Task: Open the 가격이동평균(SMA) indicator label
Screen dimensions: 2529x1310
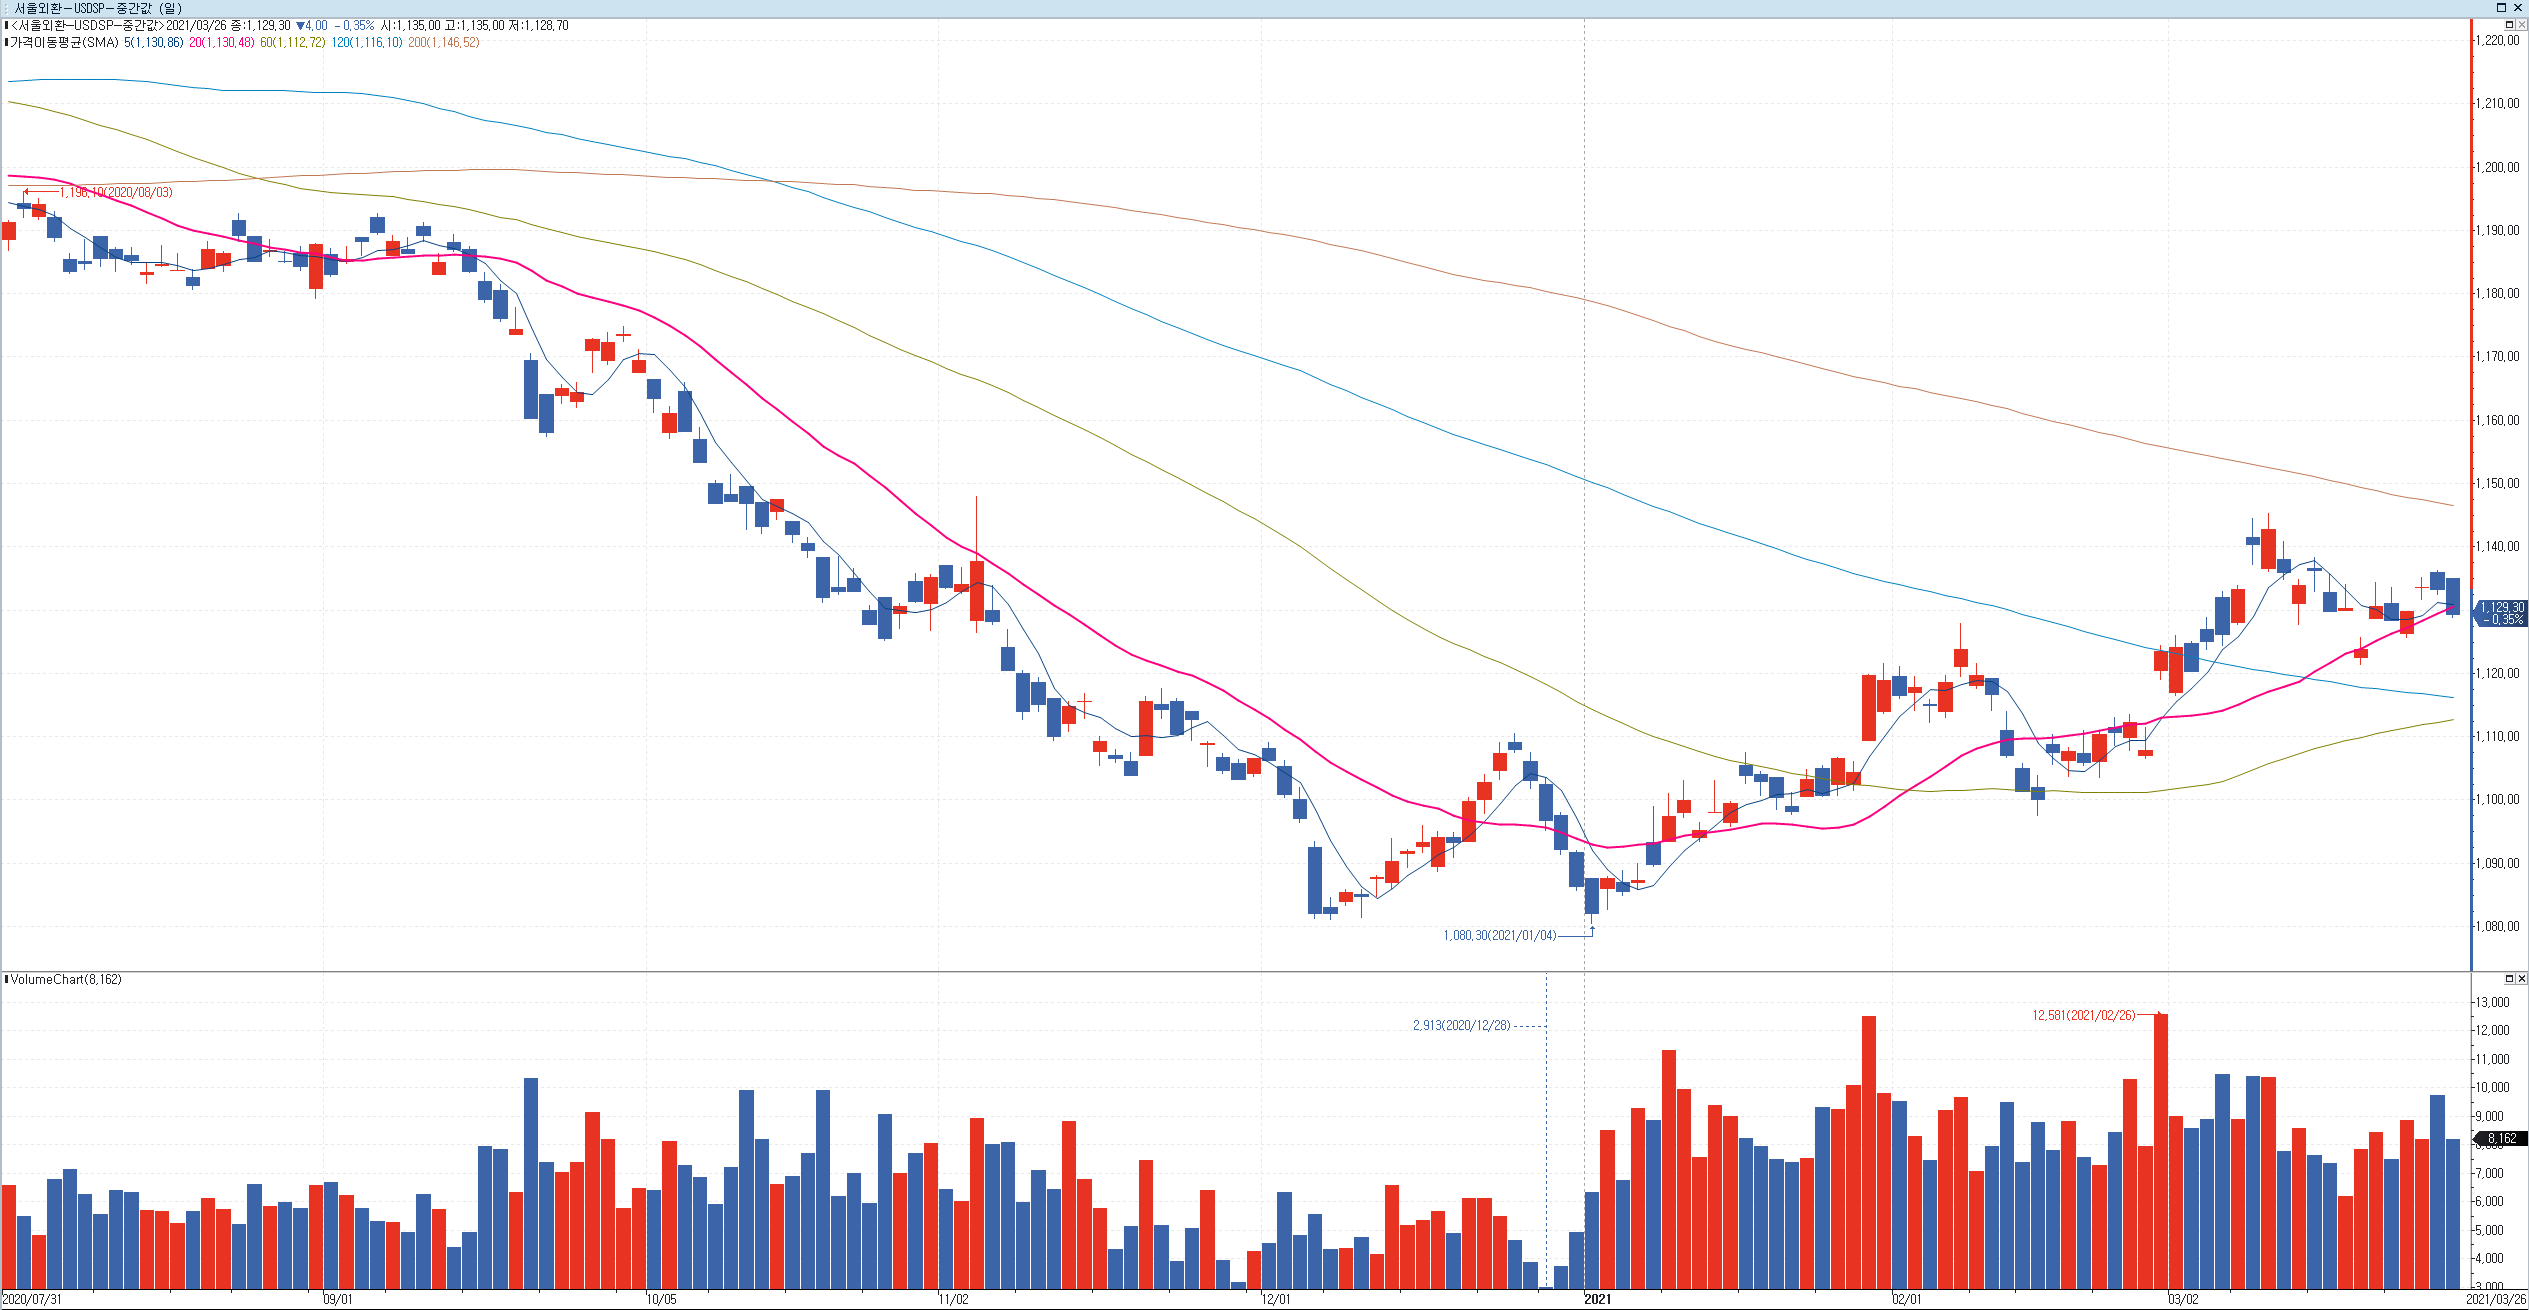Action: [64, 43]
